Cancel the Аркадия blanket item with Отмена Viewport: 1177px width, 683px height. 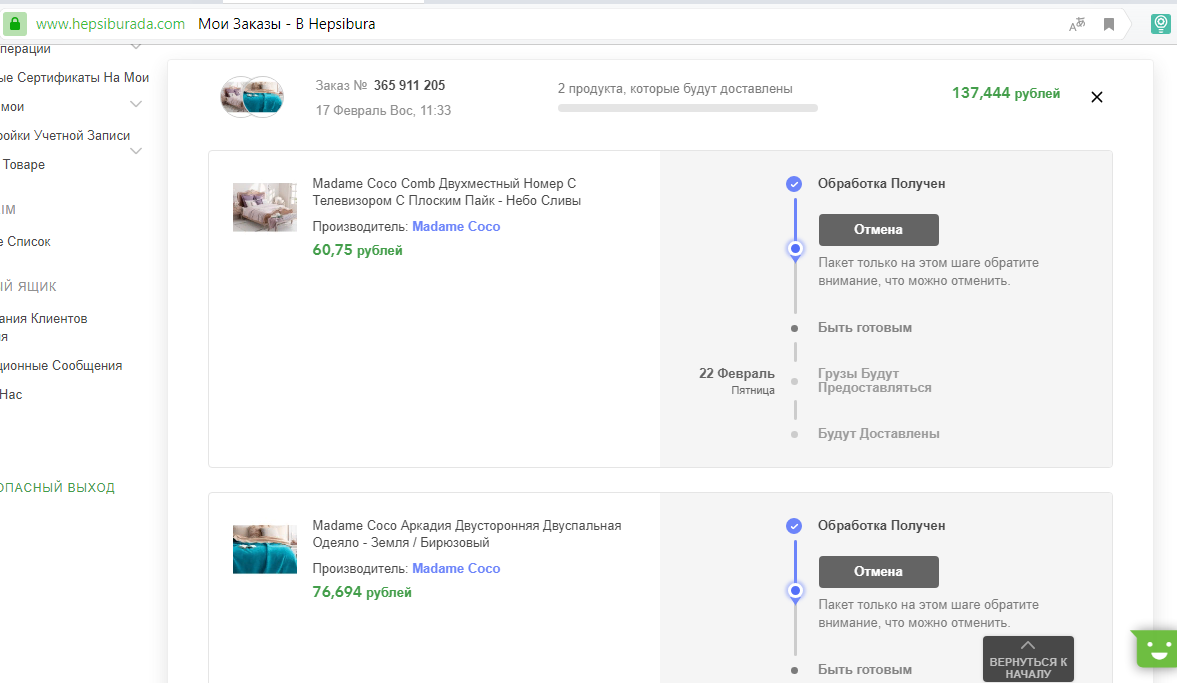878,572
